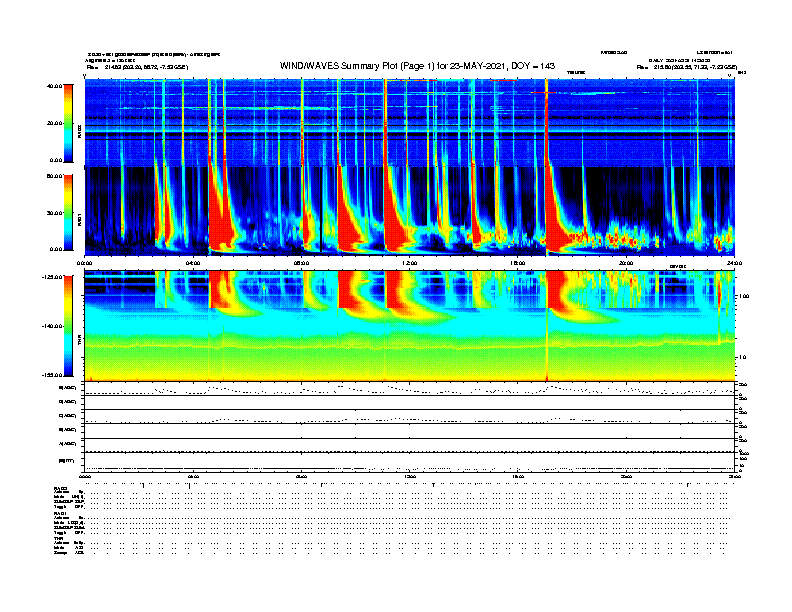Click the WIND/WAVES Summary Plot title
The width and height of the screenshot is (792, 612).
coord(417,66)
